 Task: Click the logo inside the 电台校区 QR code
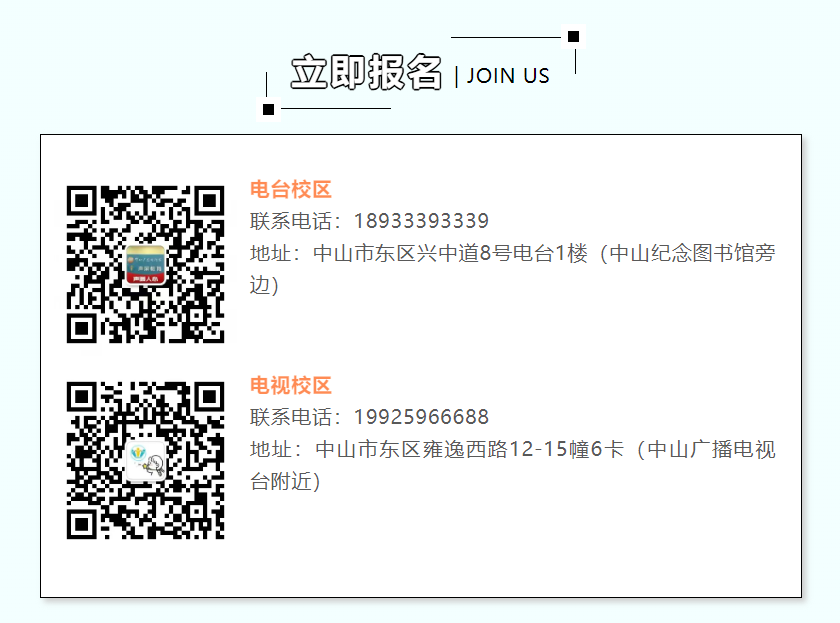(x=145, y=265)
